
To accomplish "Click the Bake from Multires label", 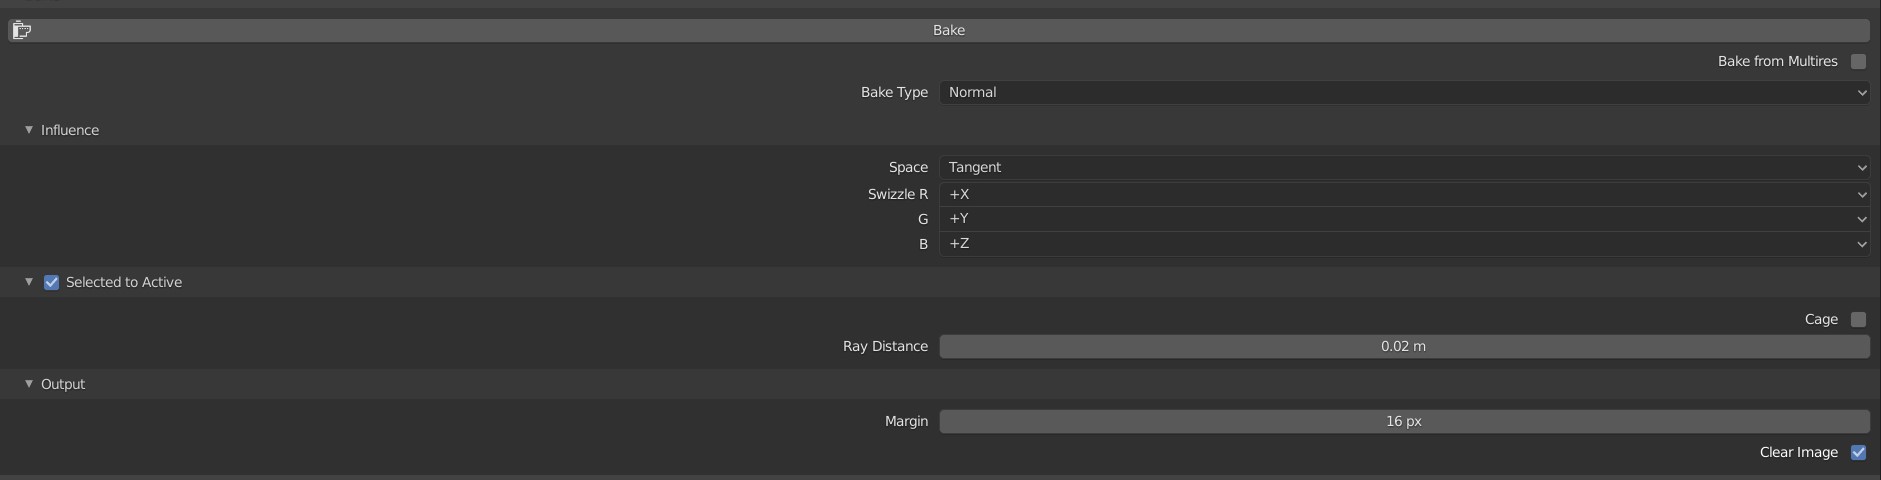I will [1777, 61].
